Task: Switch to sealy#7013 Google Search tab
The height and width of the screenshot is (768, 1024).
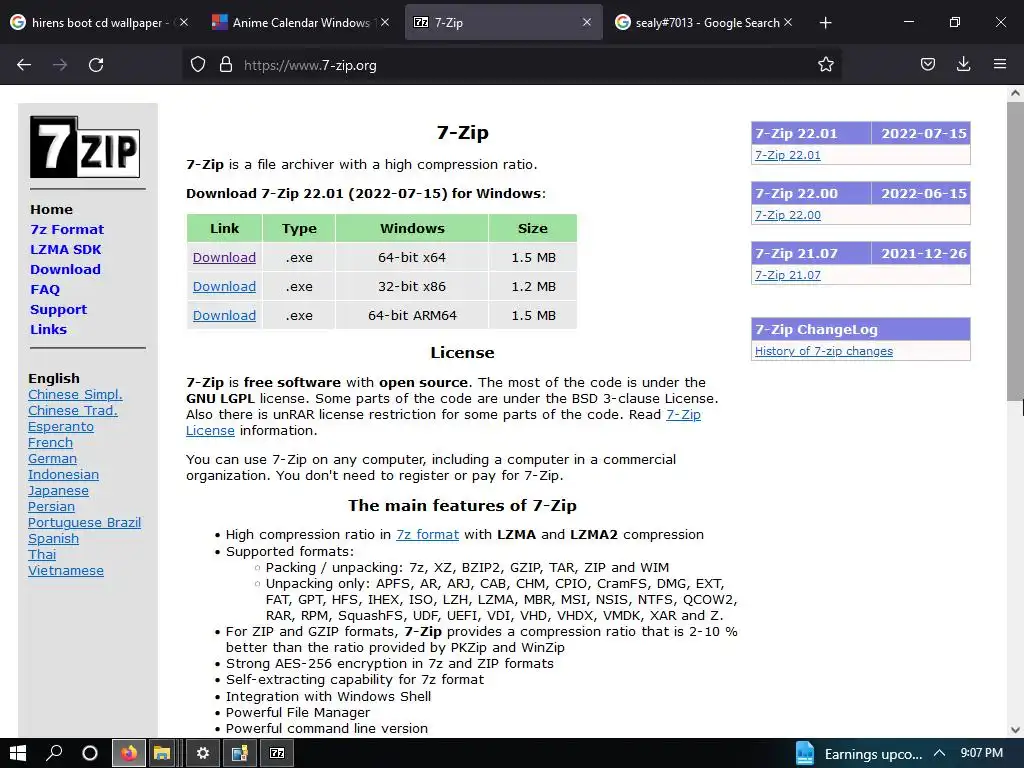Action: coord(704,22)
